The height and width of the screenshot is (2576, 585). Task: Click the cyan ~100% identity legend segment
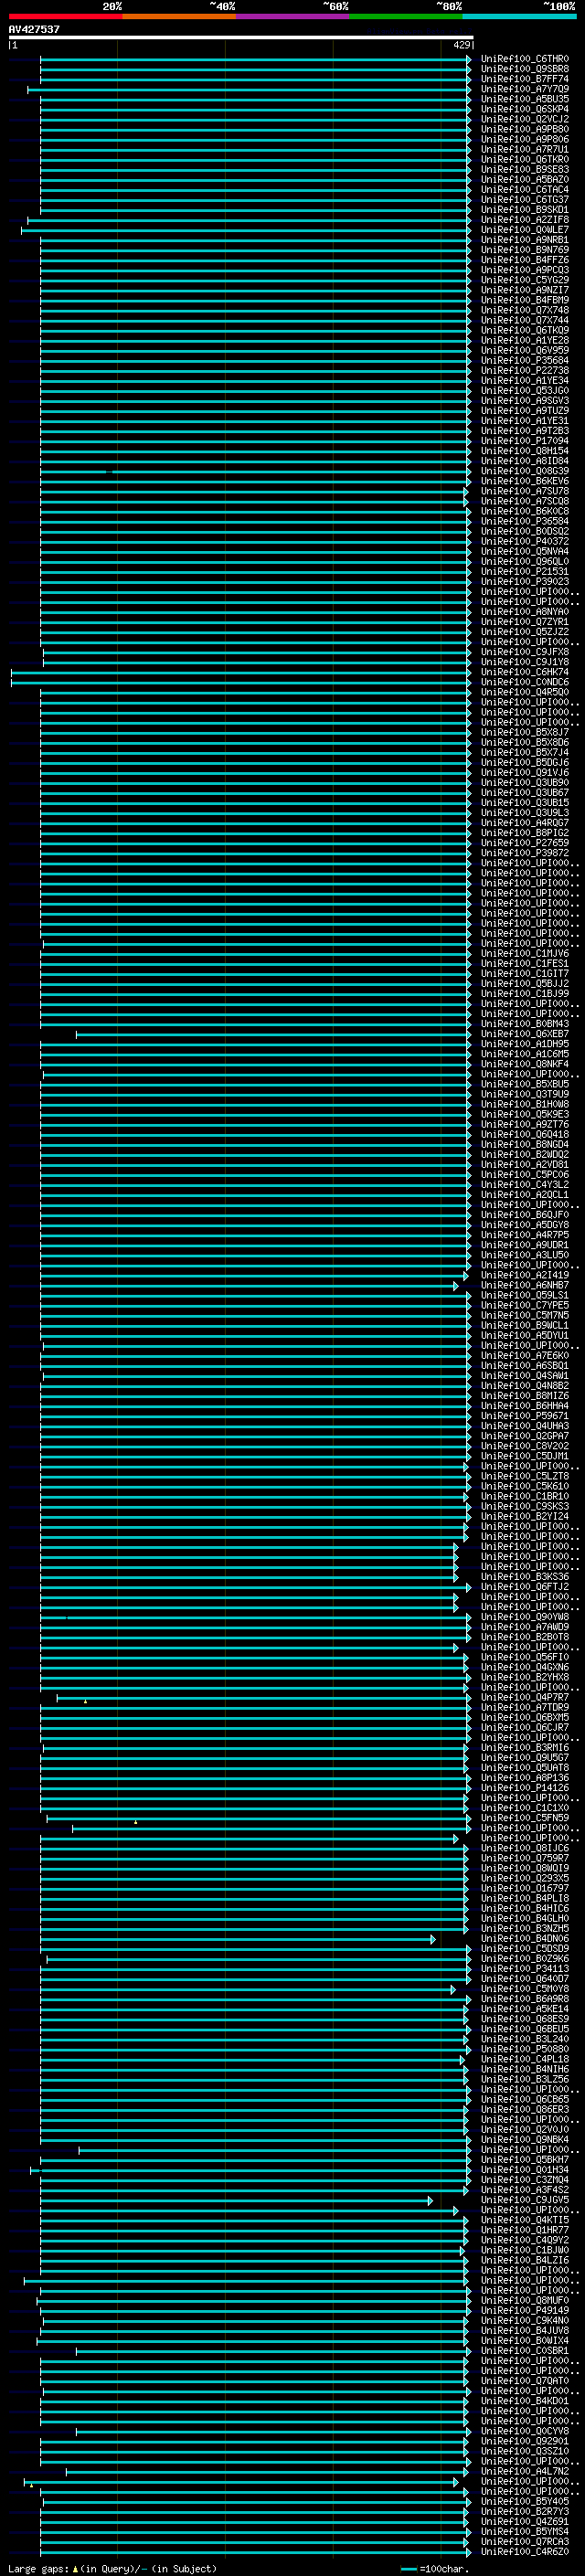[x=519, y=16]
